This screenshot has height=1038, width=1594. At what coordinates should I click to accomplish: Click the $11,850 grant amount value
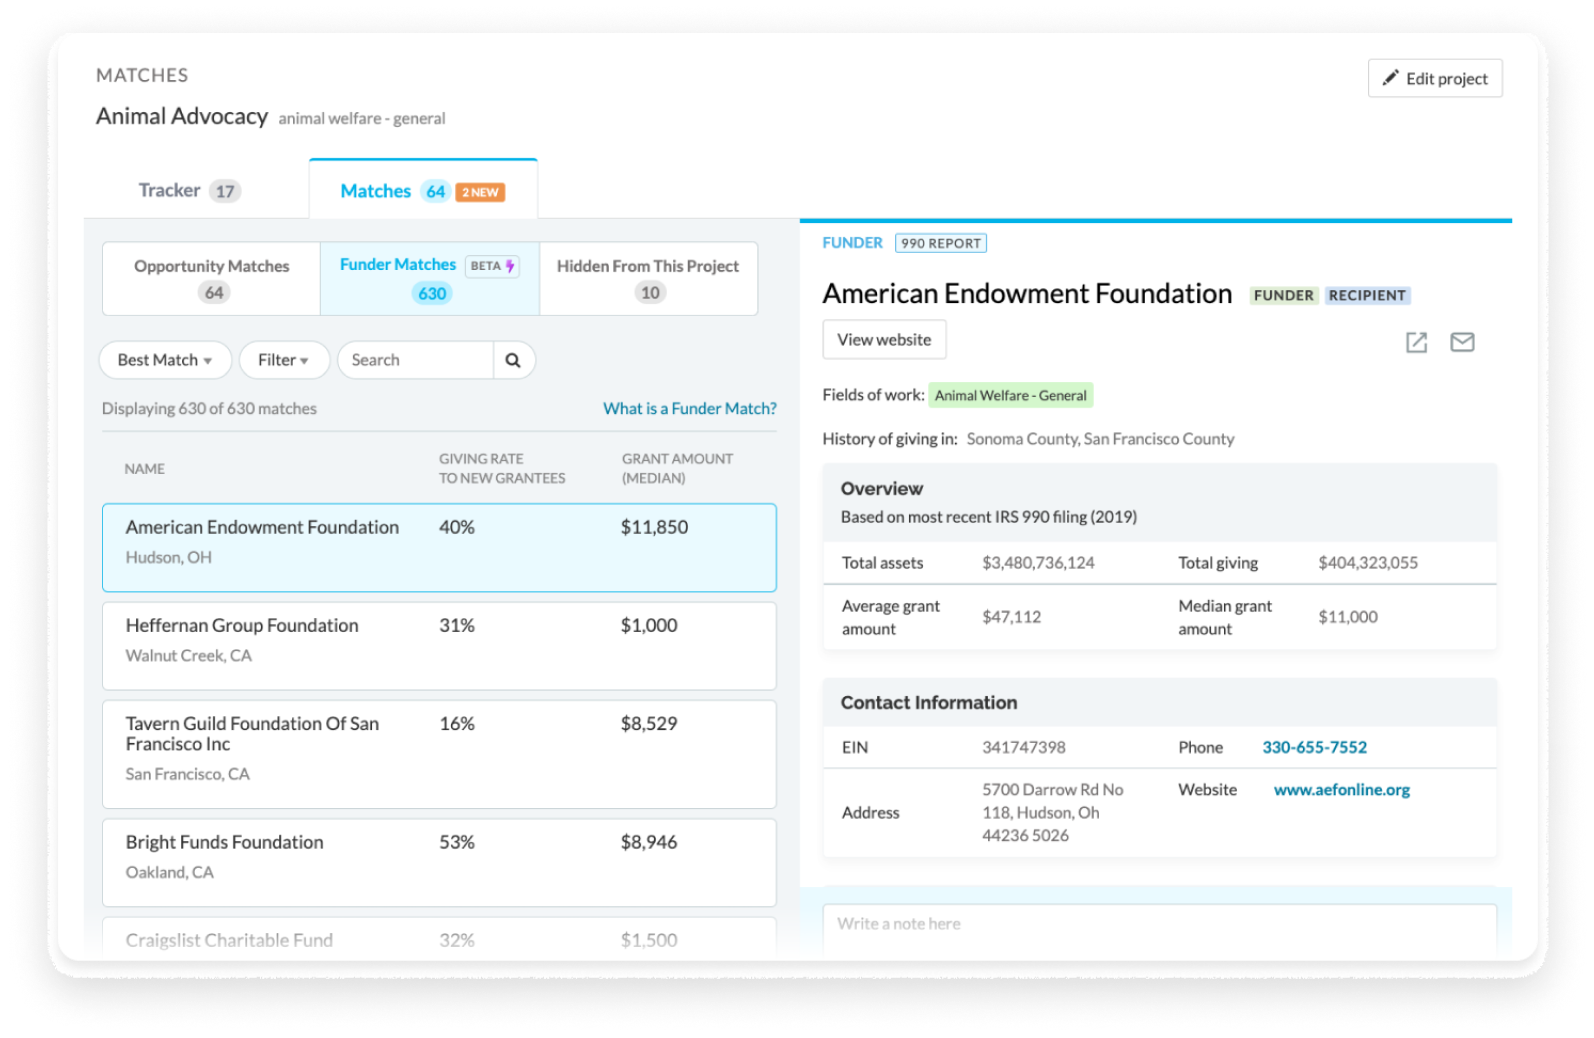(x=654, y=527)
